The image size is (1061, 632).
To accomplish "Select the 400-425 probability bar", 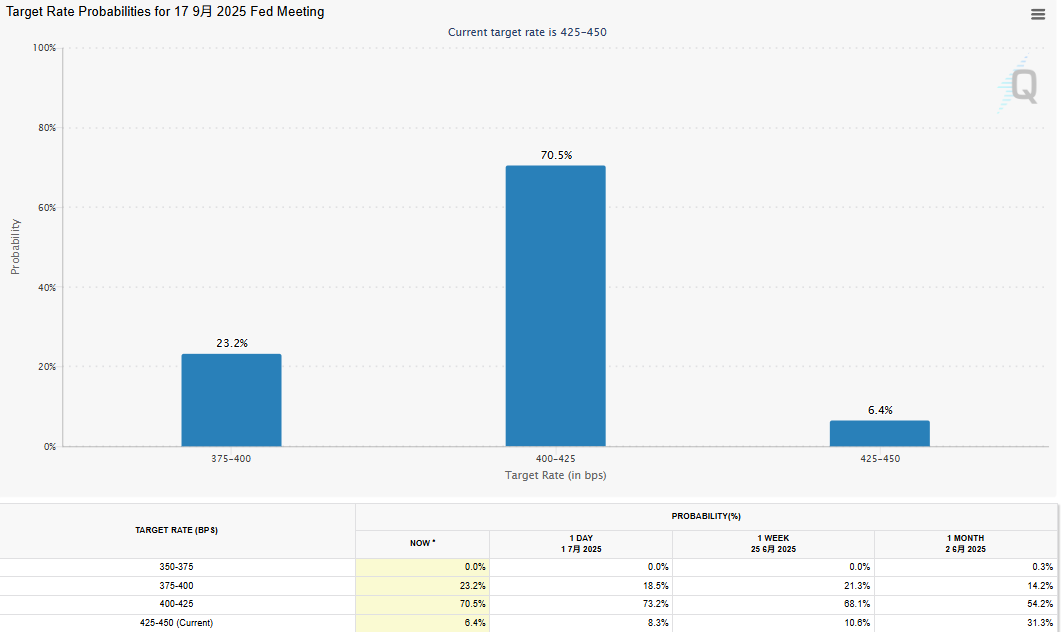I will tap(555, 305).
